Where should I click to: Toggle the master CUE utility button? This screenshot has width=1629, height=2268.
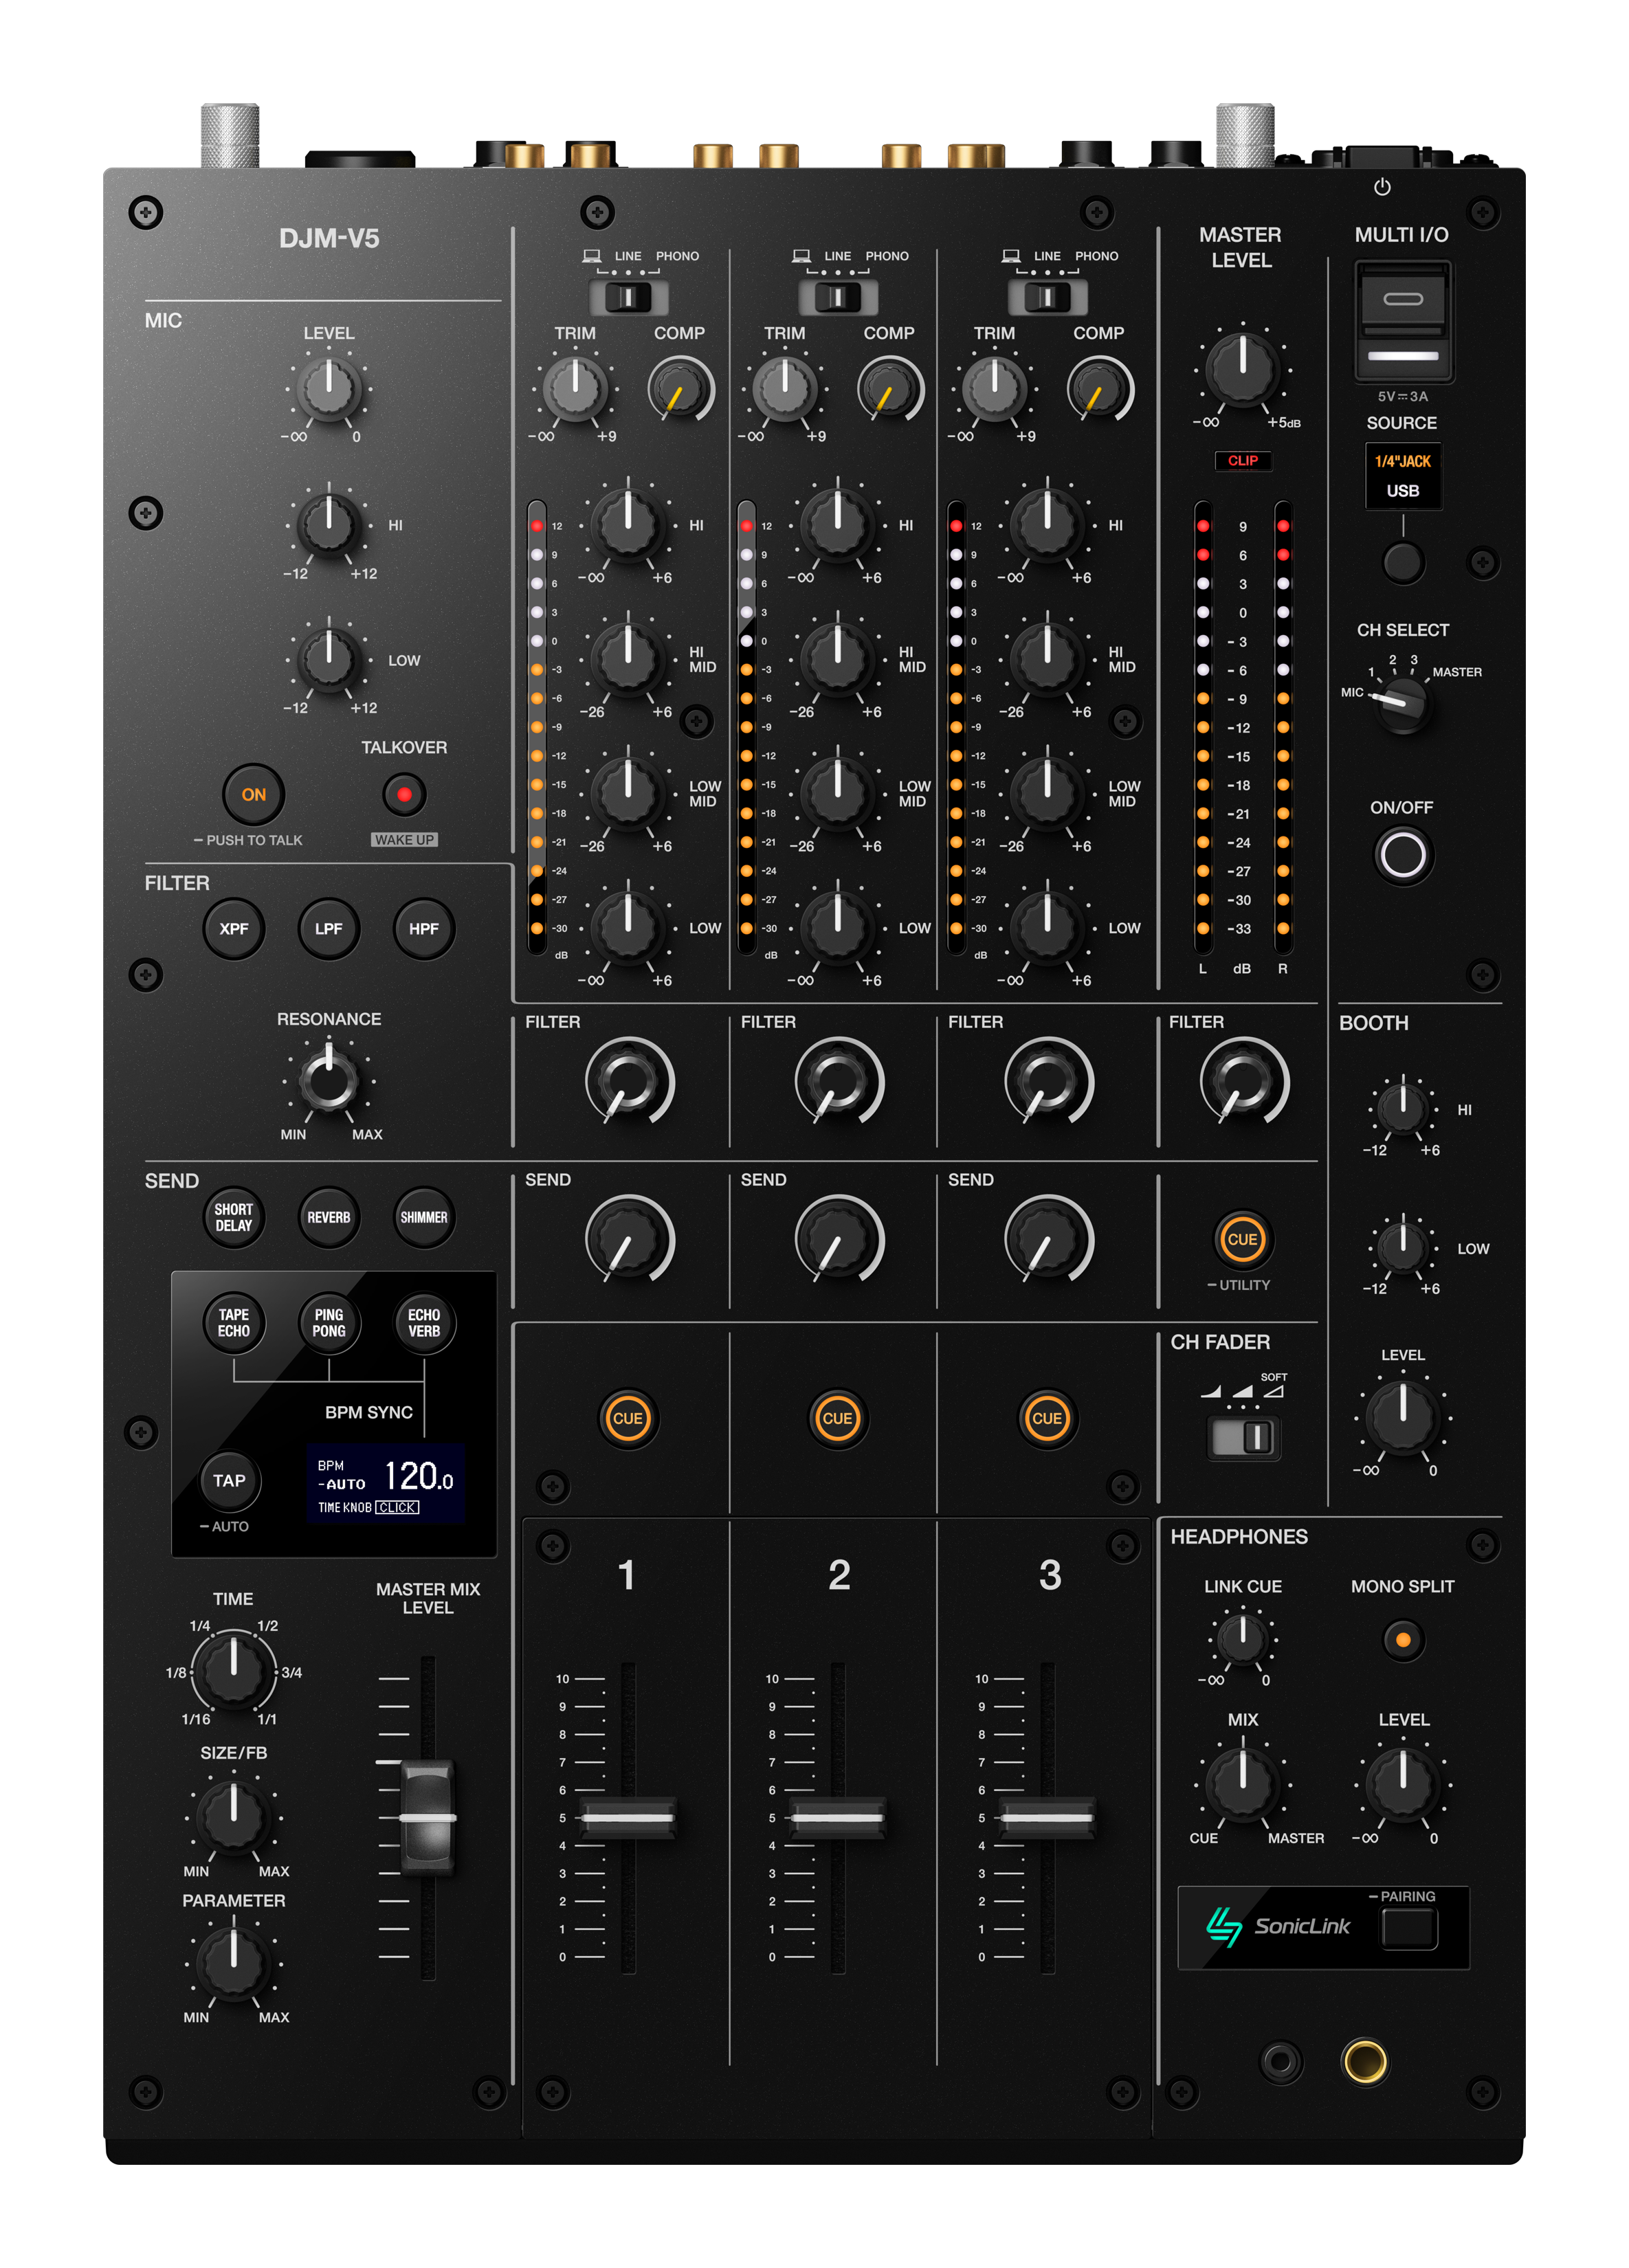(1242, 1239)
